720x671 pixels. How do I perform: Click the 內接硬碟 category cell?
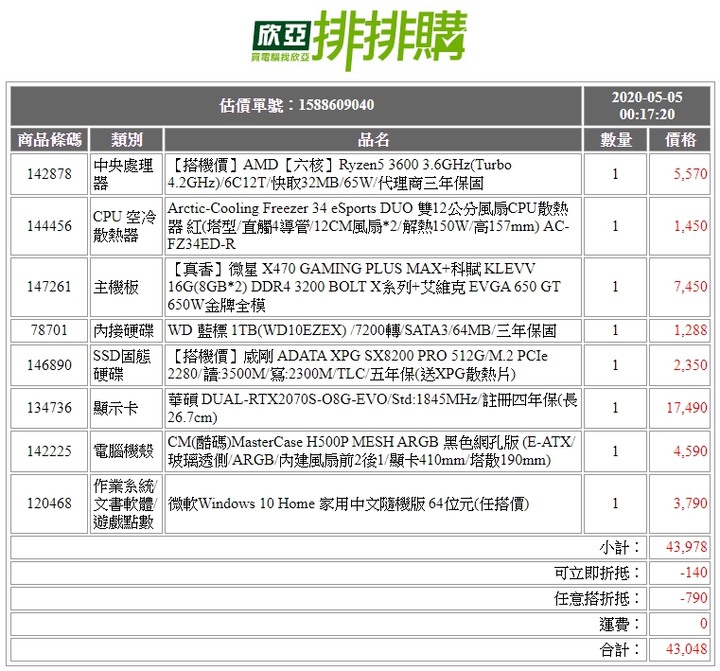126,330
